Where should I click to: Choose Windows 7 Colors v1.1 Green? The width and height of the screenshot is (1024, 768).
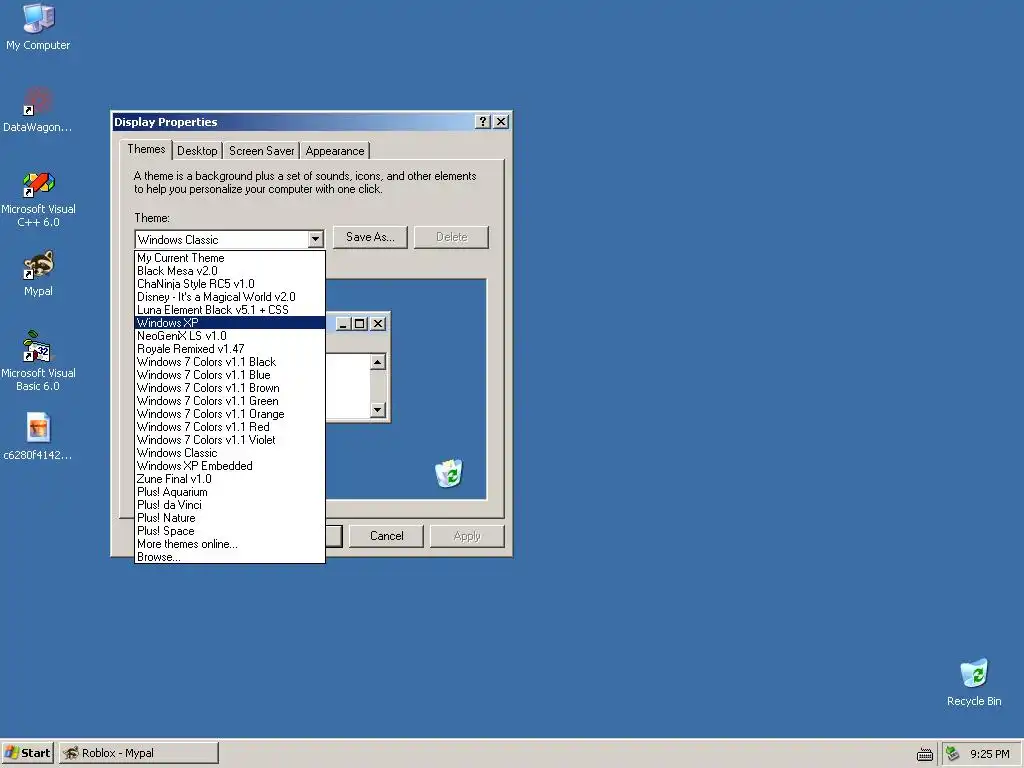(x=230, y=401)
